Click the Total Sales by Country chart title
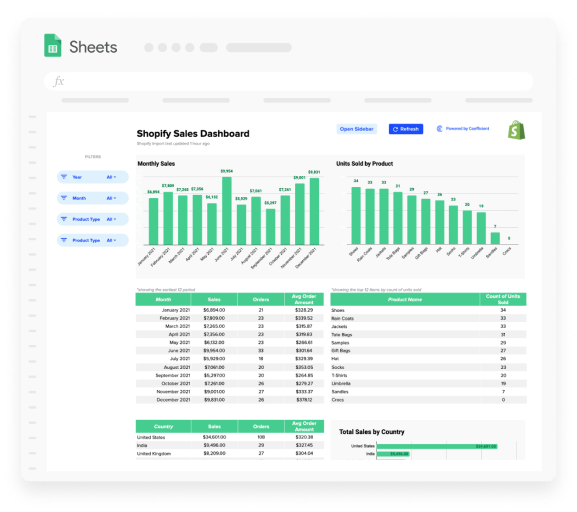This screenshot has width=577, height=512. tap(372, 431)
